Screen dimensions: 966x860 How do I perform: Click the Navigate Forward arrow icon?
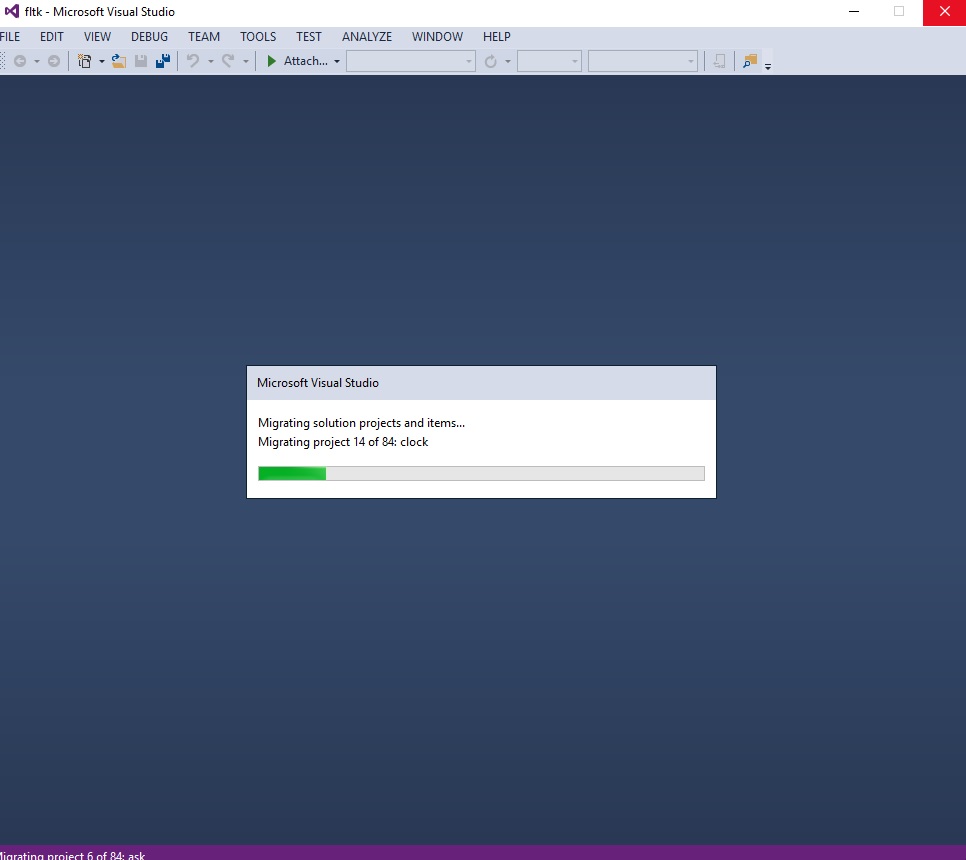54,61
